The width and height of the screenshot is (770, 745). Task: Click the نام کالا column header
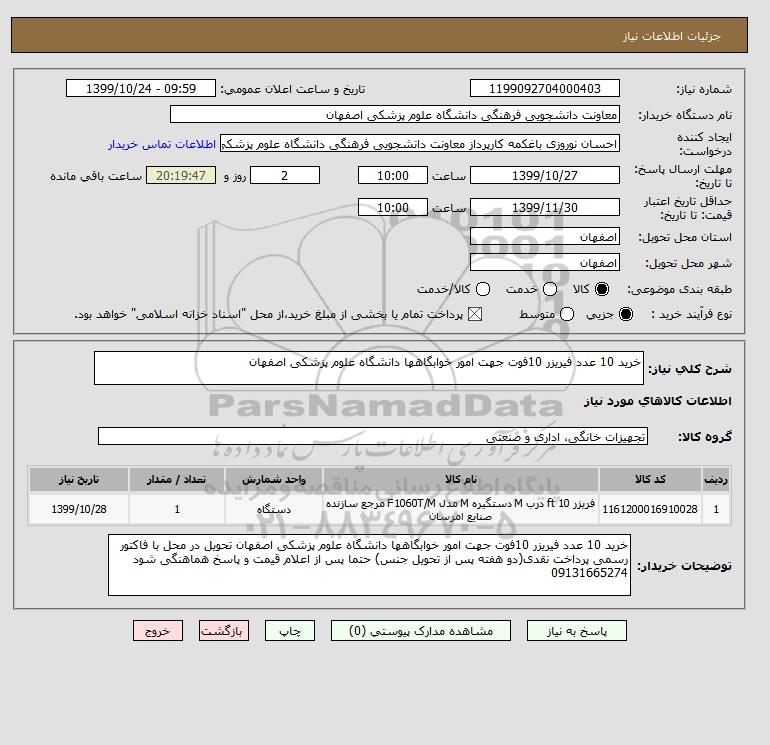point(461,479)
